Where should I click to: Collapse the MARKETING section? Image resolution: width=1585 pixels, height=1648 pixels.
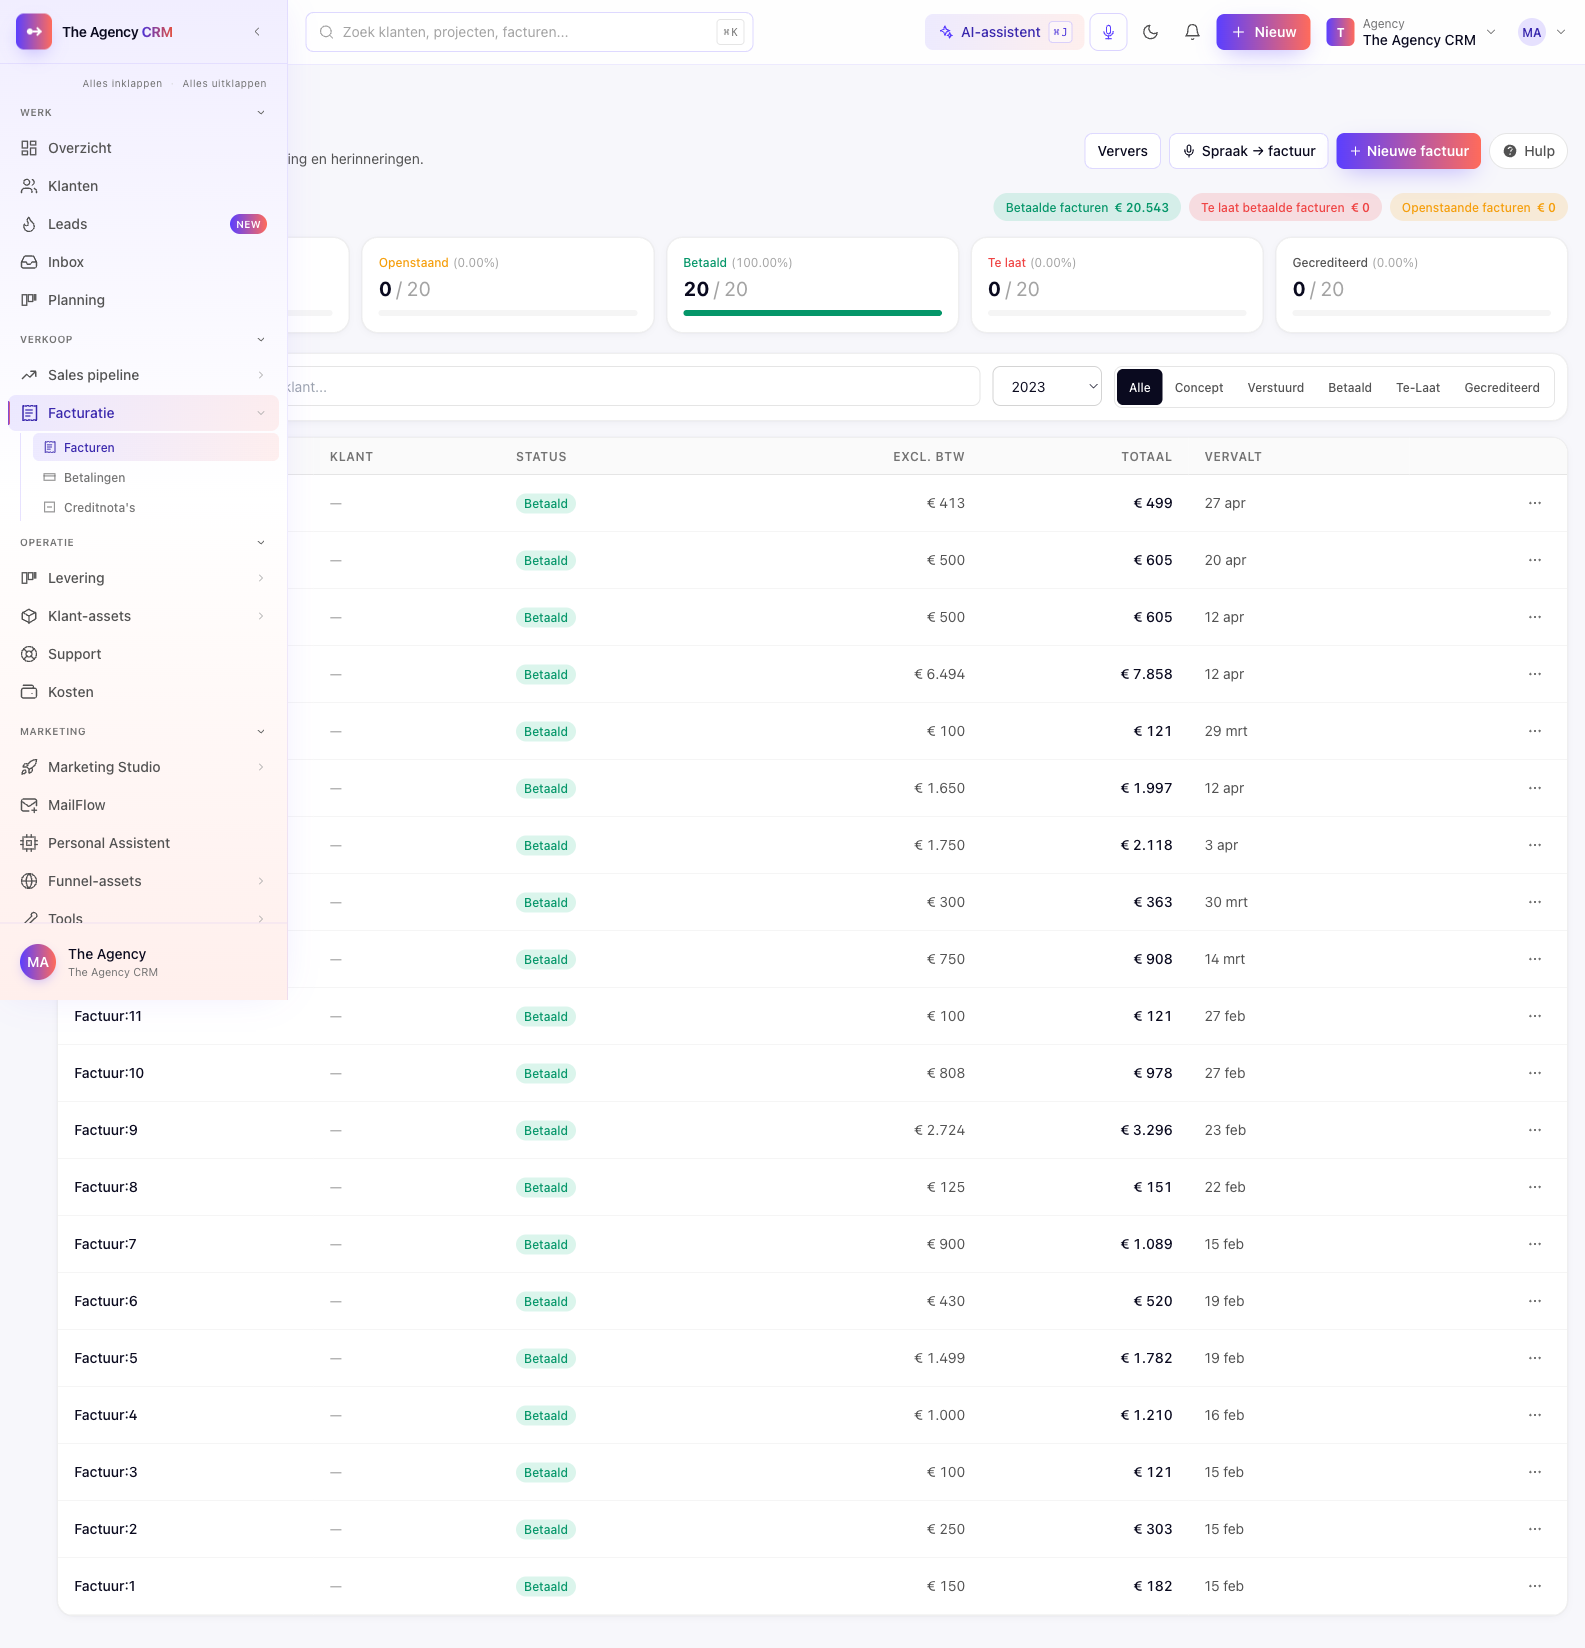click(261, 732)
